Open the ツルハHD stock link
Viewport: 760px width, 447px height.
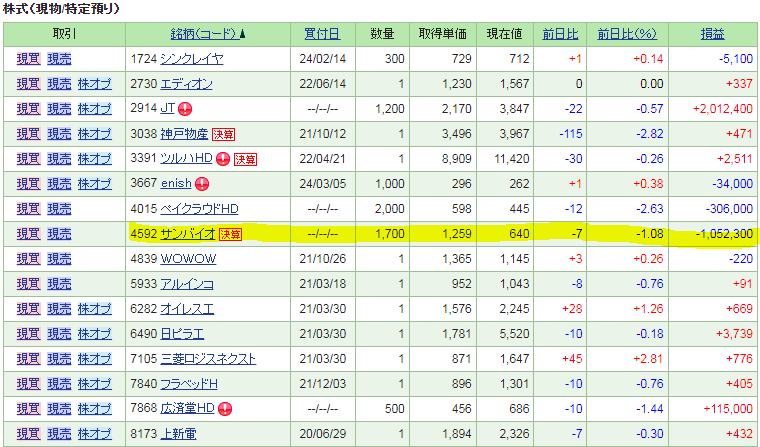(186, 159)
